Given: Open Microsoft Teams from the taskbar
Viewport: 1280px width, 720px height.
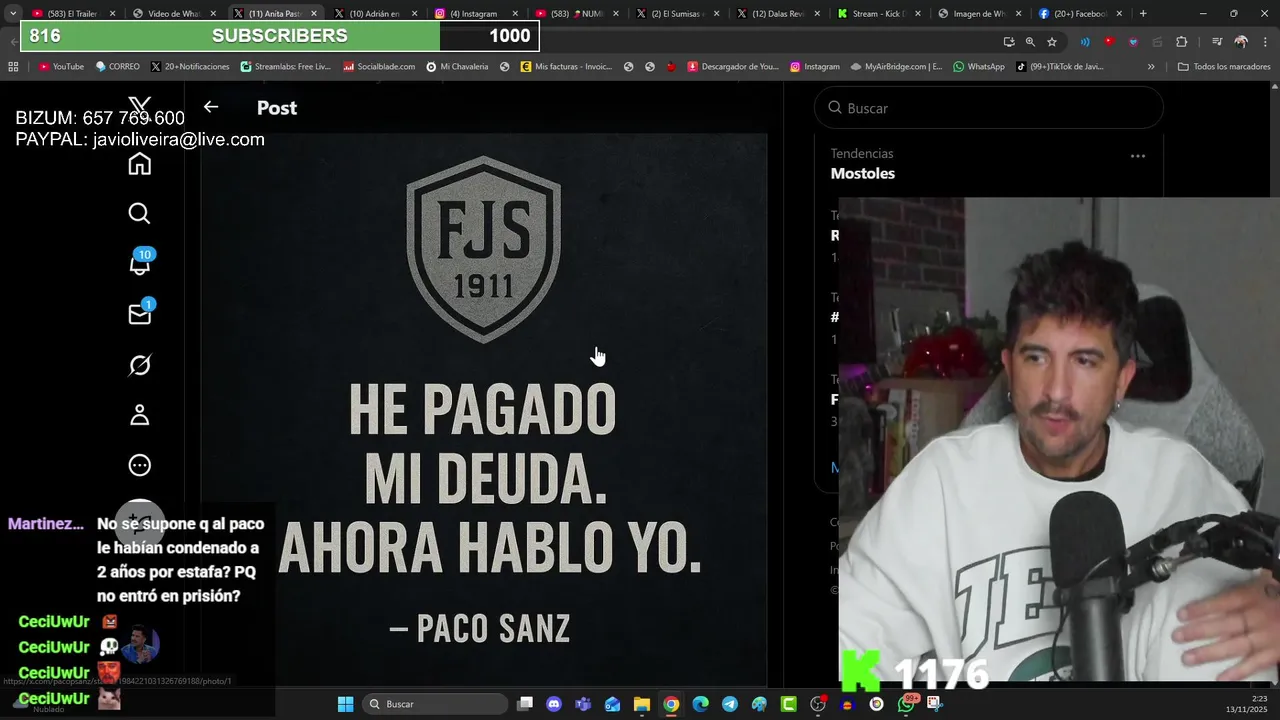Looking at the screenshot, I should coord(583,704).
